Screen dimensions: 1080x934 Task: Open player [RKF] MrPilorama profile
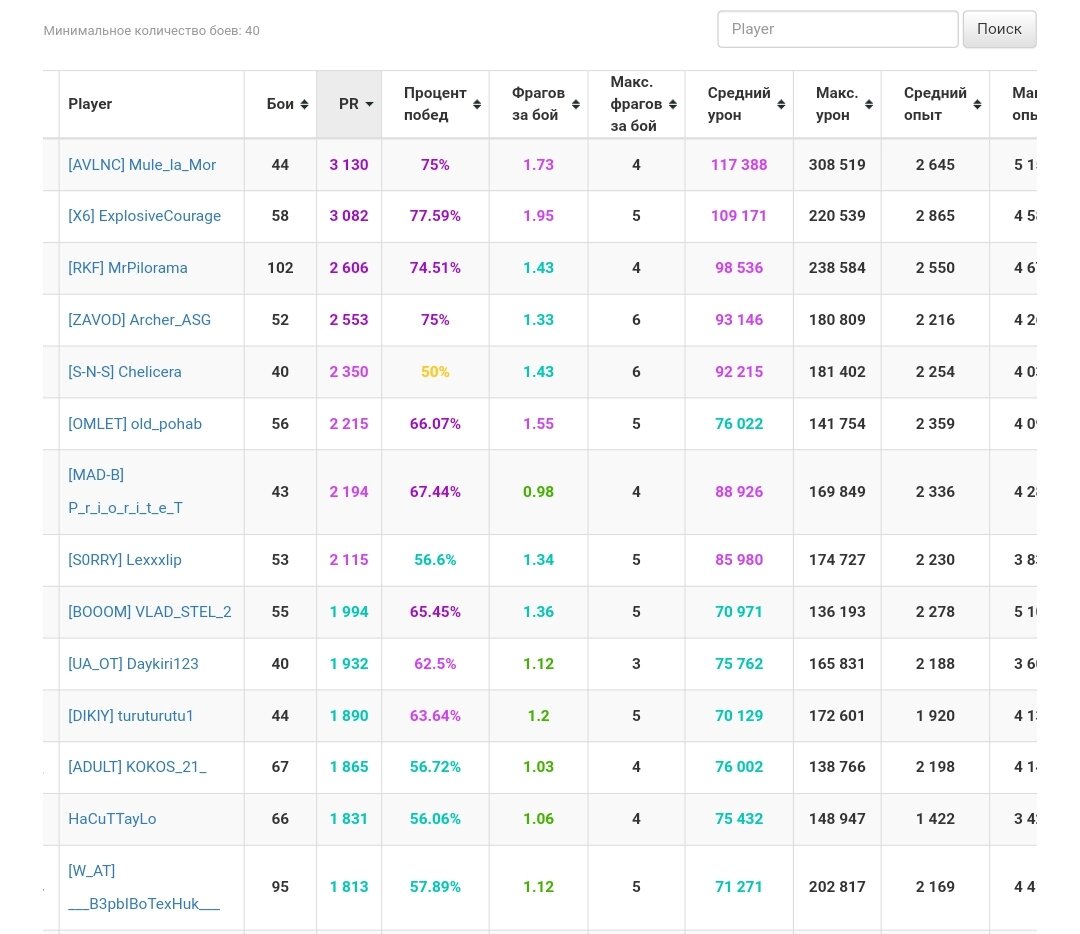[127, 267]
